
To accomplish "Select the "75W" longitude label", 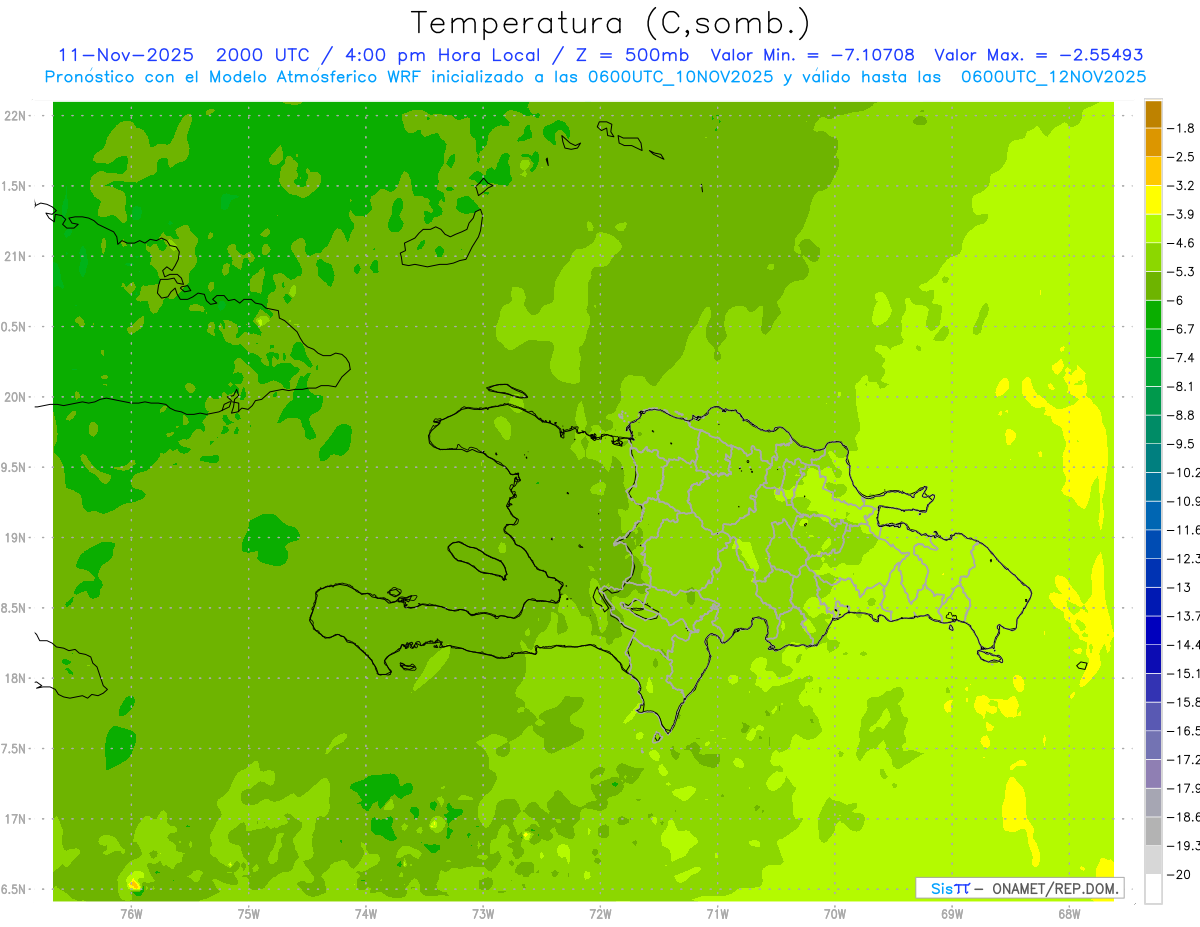I will point(249,912).
